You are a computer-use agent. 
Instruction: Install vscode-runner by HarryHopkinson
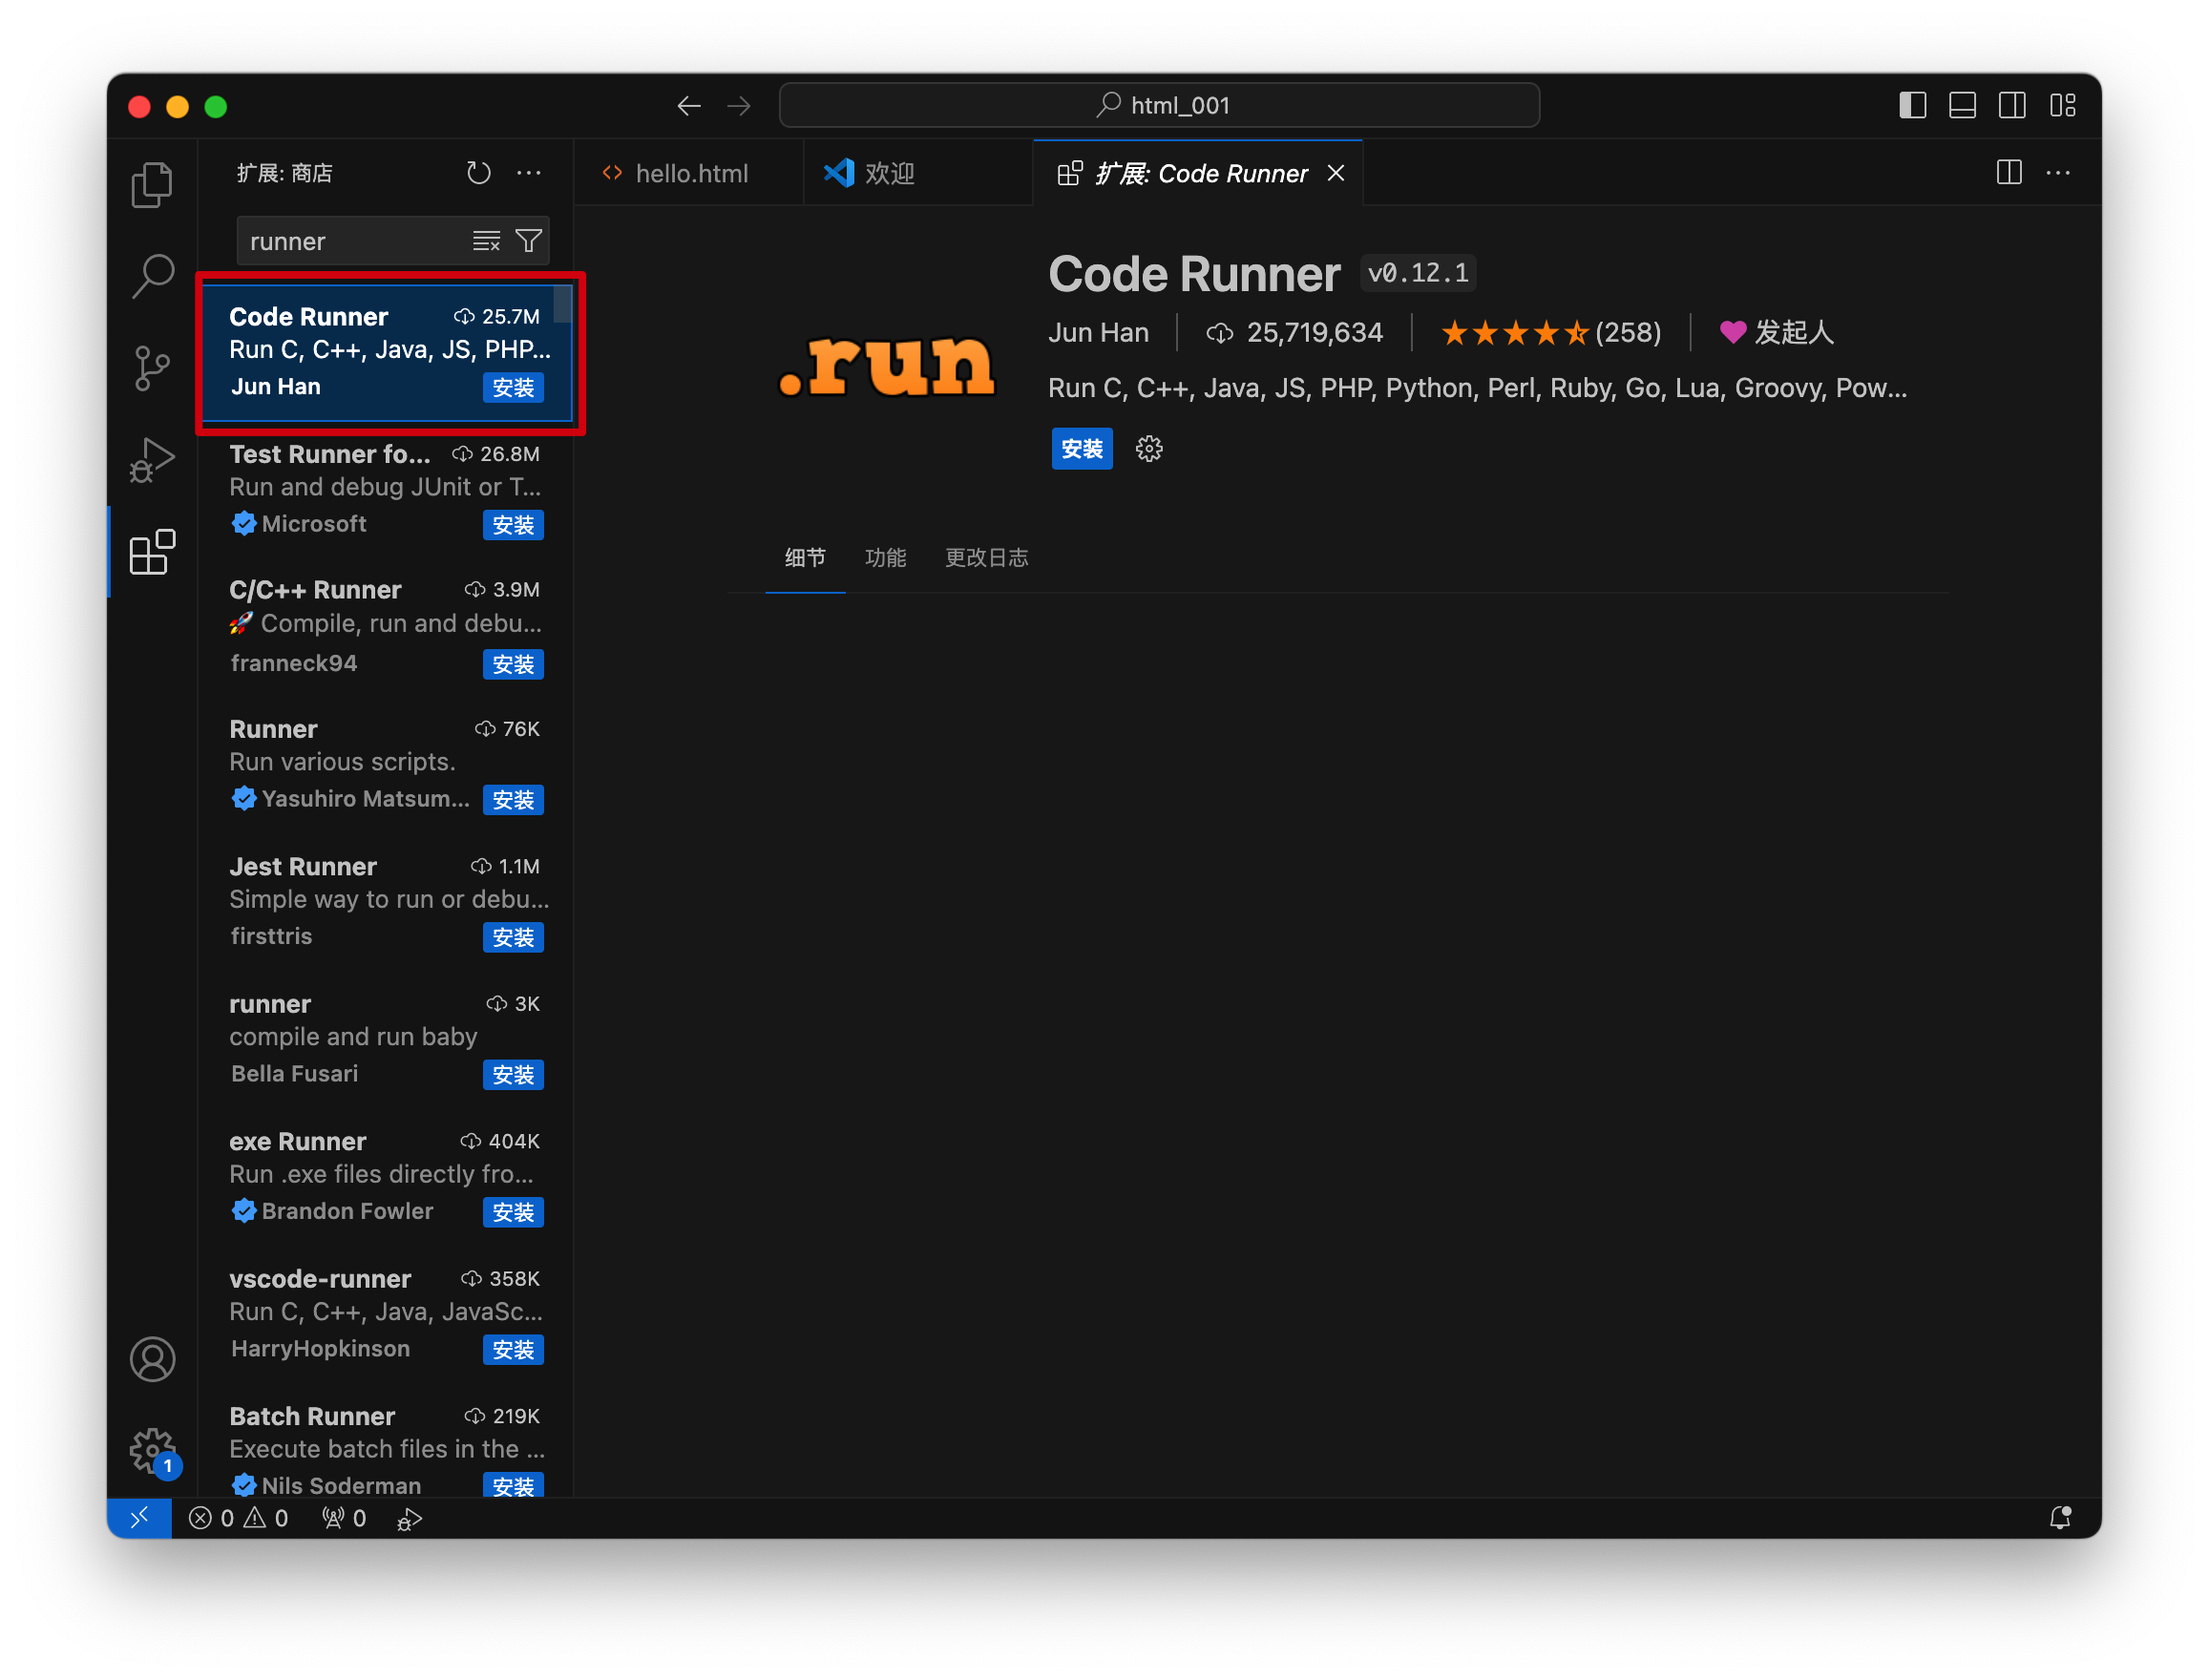513,1351
